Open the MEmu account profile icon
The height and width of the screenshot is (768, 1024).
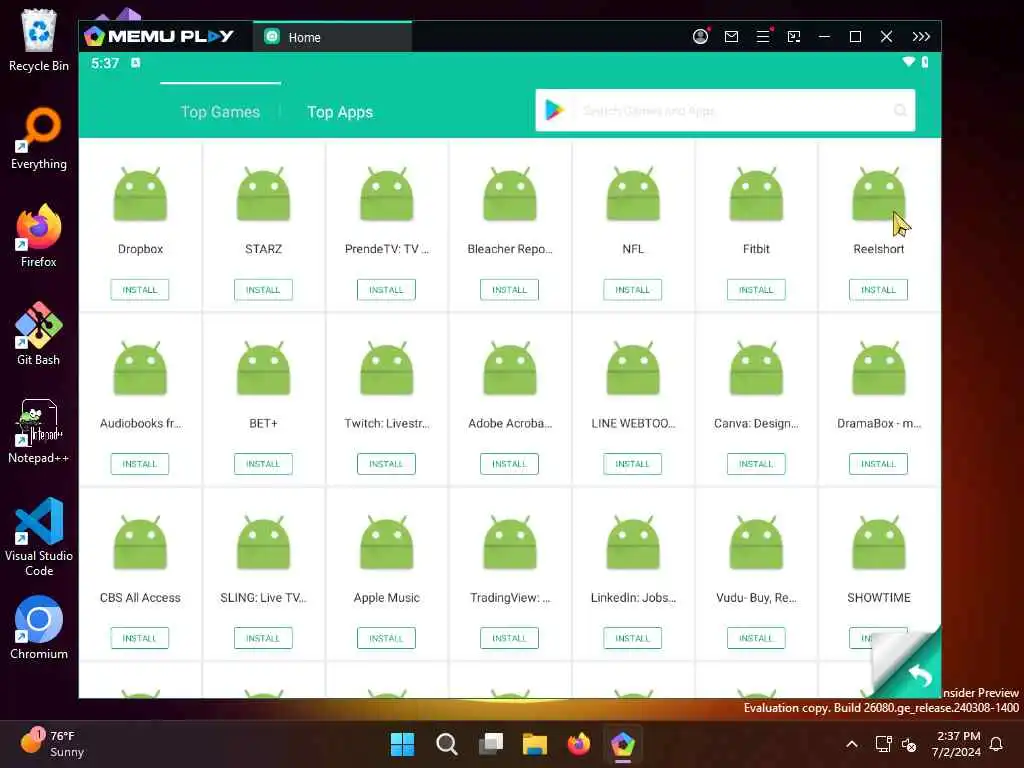[700, 37]
